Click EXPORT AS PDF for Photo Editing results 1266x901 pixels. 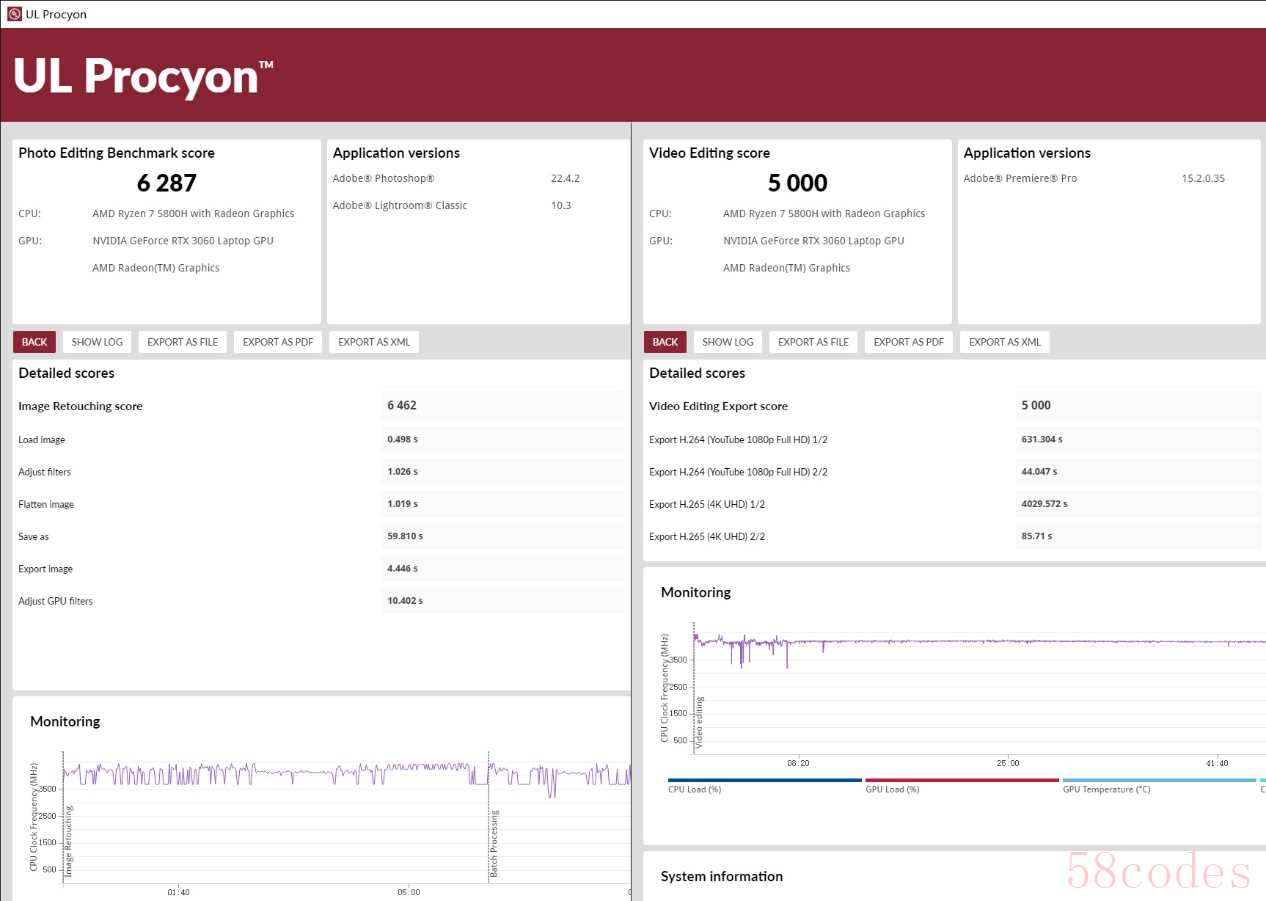pyautogui.click(x=278, y=342)
